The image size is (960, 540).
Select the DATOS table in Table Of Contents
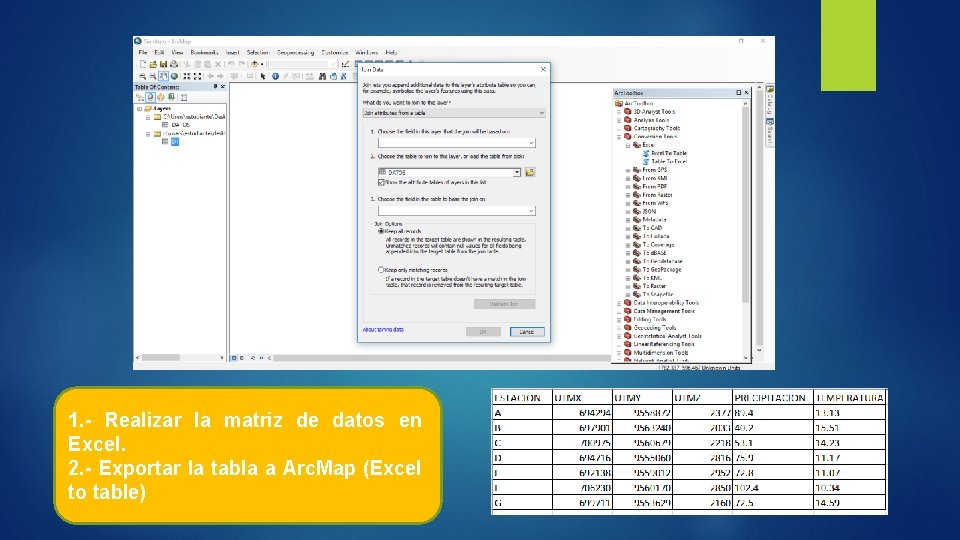tap(181, 125)
